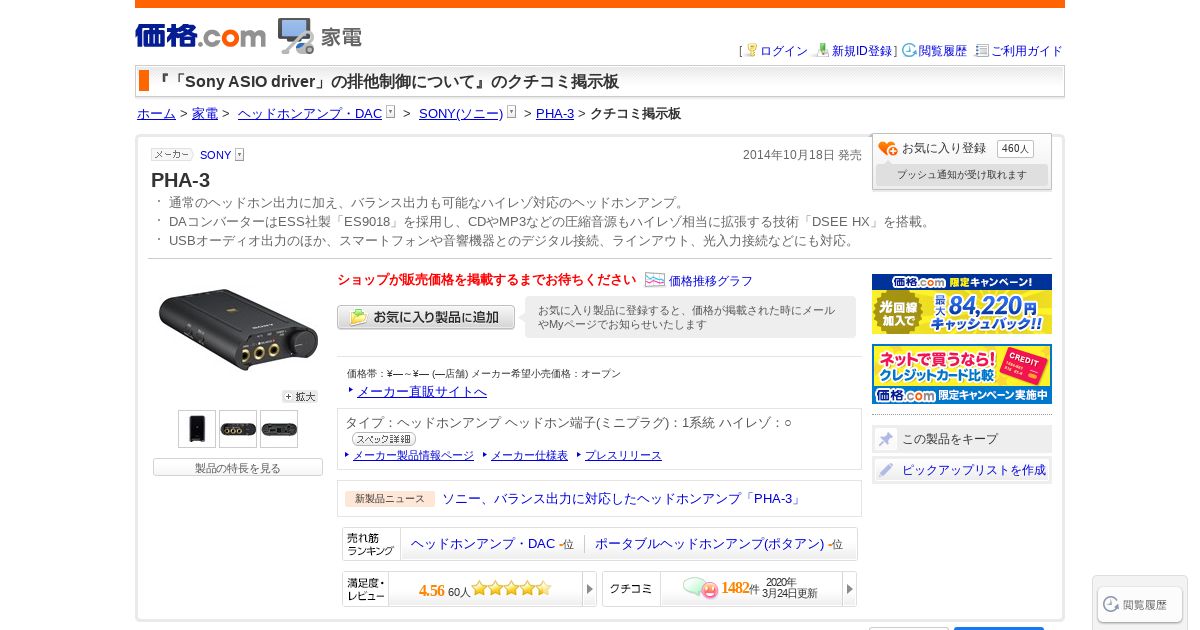This screenshot has width=1200, height=630.
Task: Open プレスリリース link
Action: [x=623, y=455]
